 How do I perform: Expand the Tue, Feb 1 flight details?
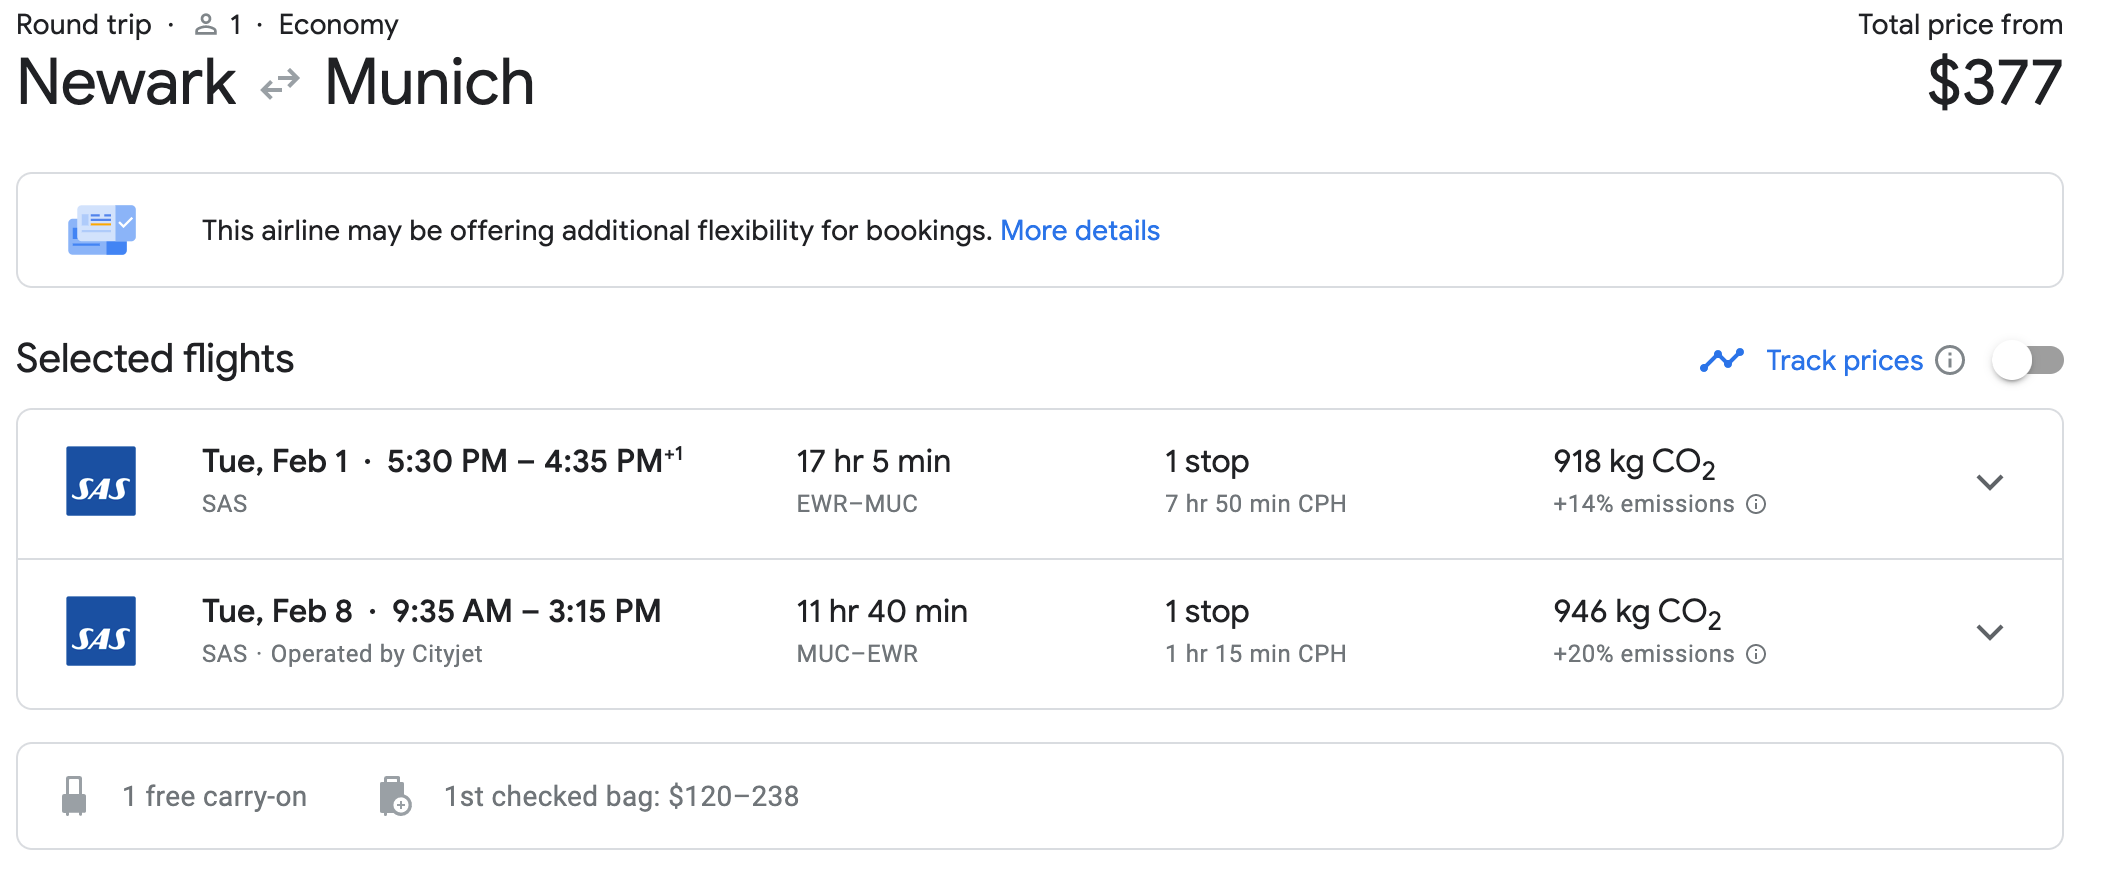coord(1989,482)
